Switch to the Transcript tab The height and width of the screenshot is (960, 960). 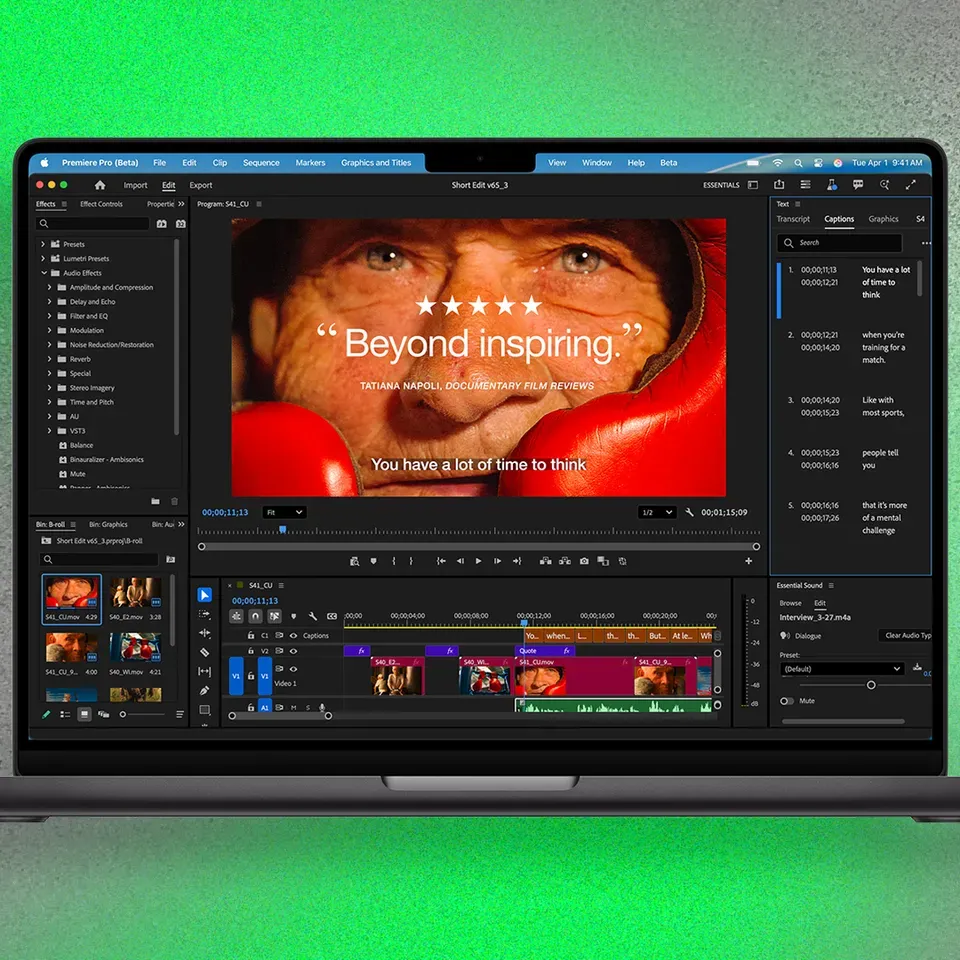pyautogui.click(x=793, y=219)
